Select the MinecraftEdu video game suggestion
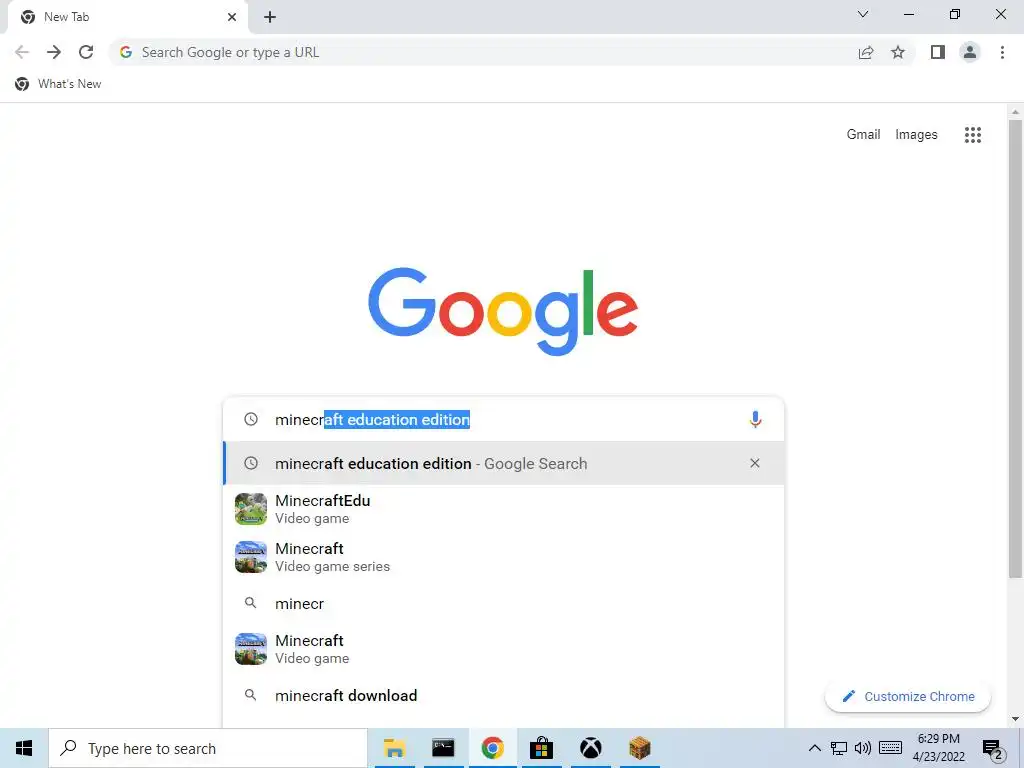Viewport: 1024px width, 768px height. [504, 509]
